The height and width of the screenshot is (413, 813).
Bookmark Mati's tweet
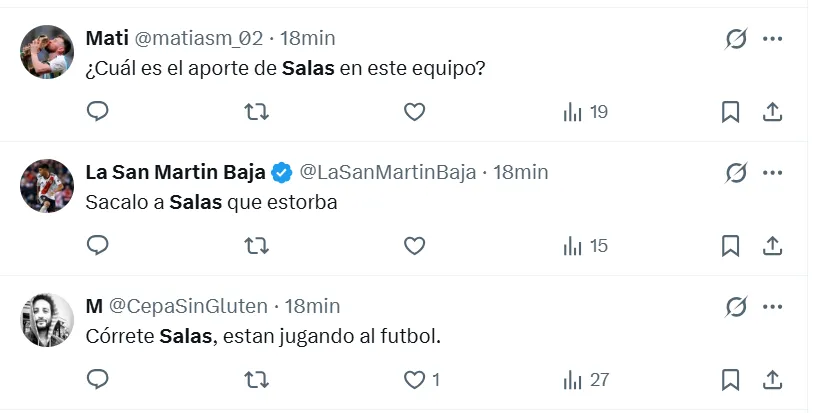click(x=730, y=112)
